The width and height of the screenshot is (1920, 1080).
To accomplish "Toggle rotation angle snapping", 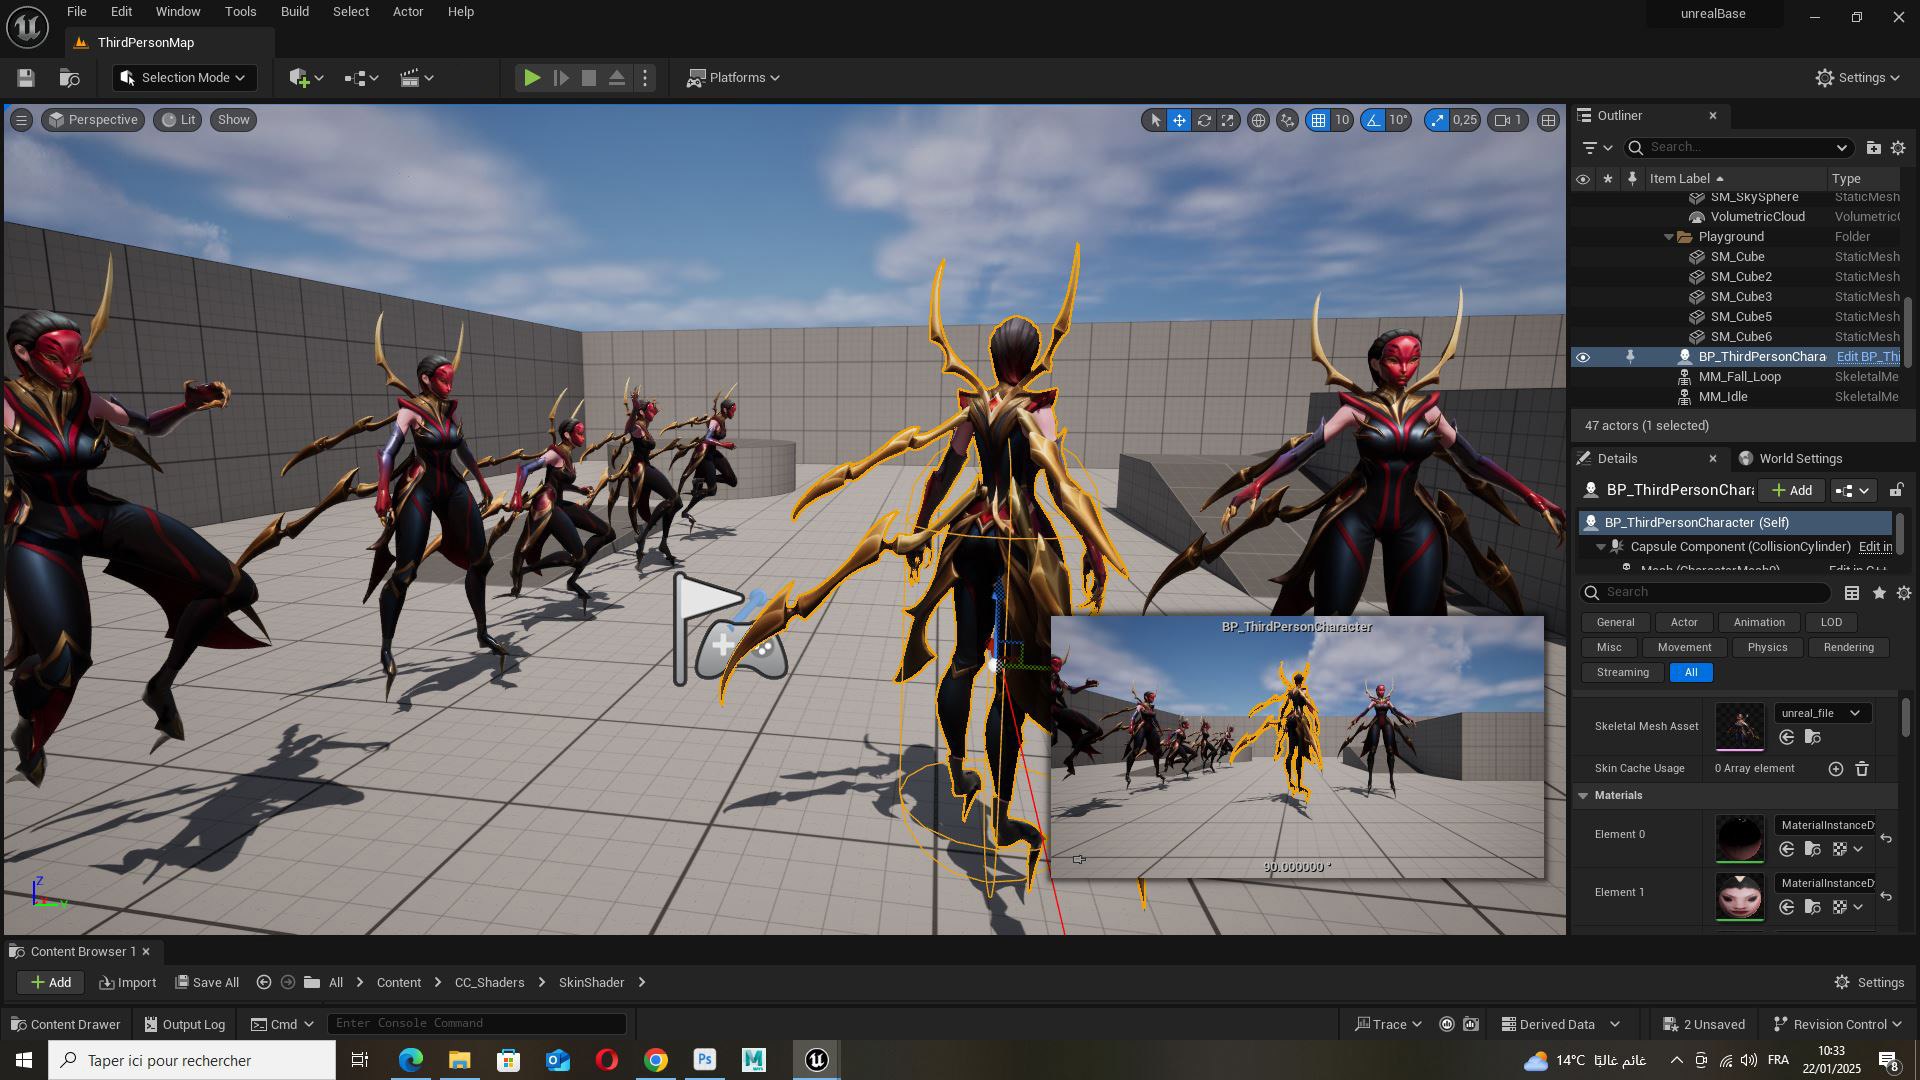I will (x=1373, y=120).
